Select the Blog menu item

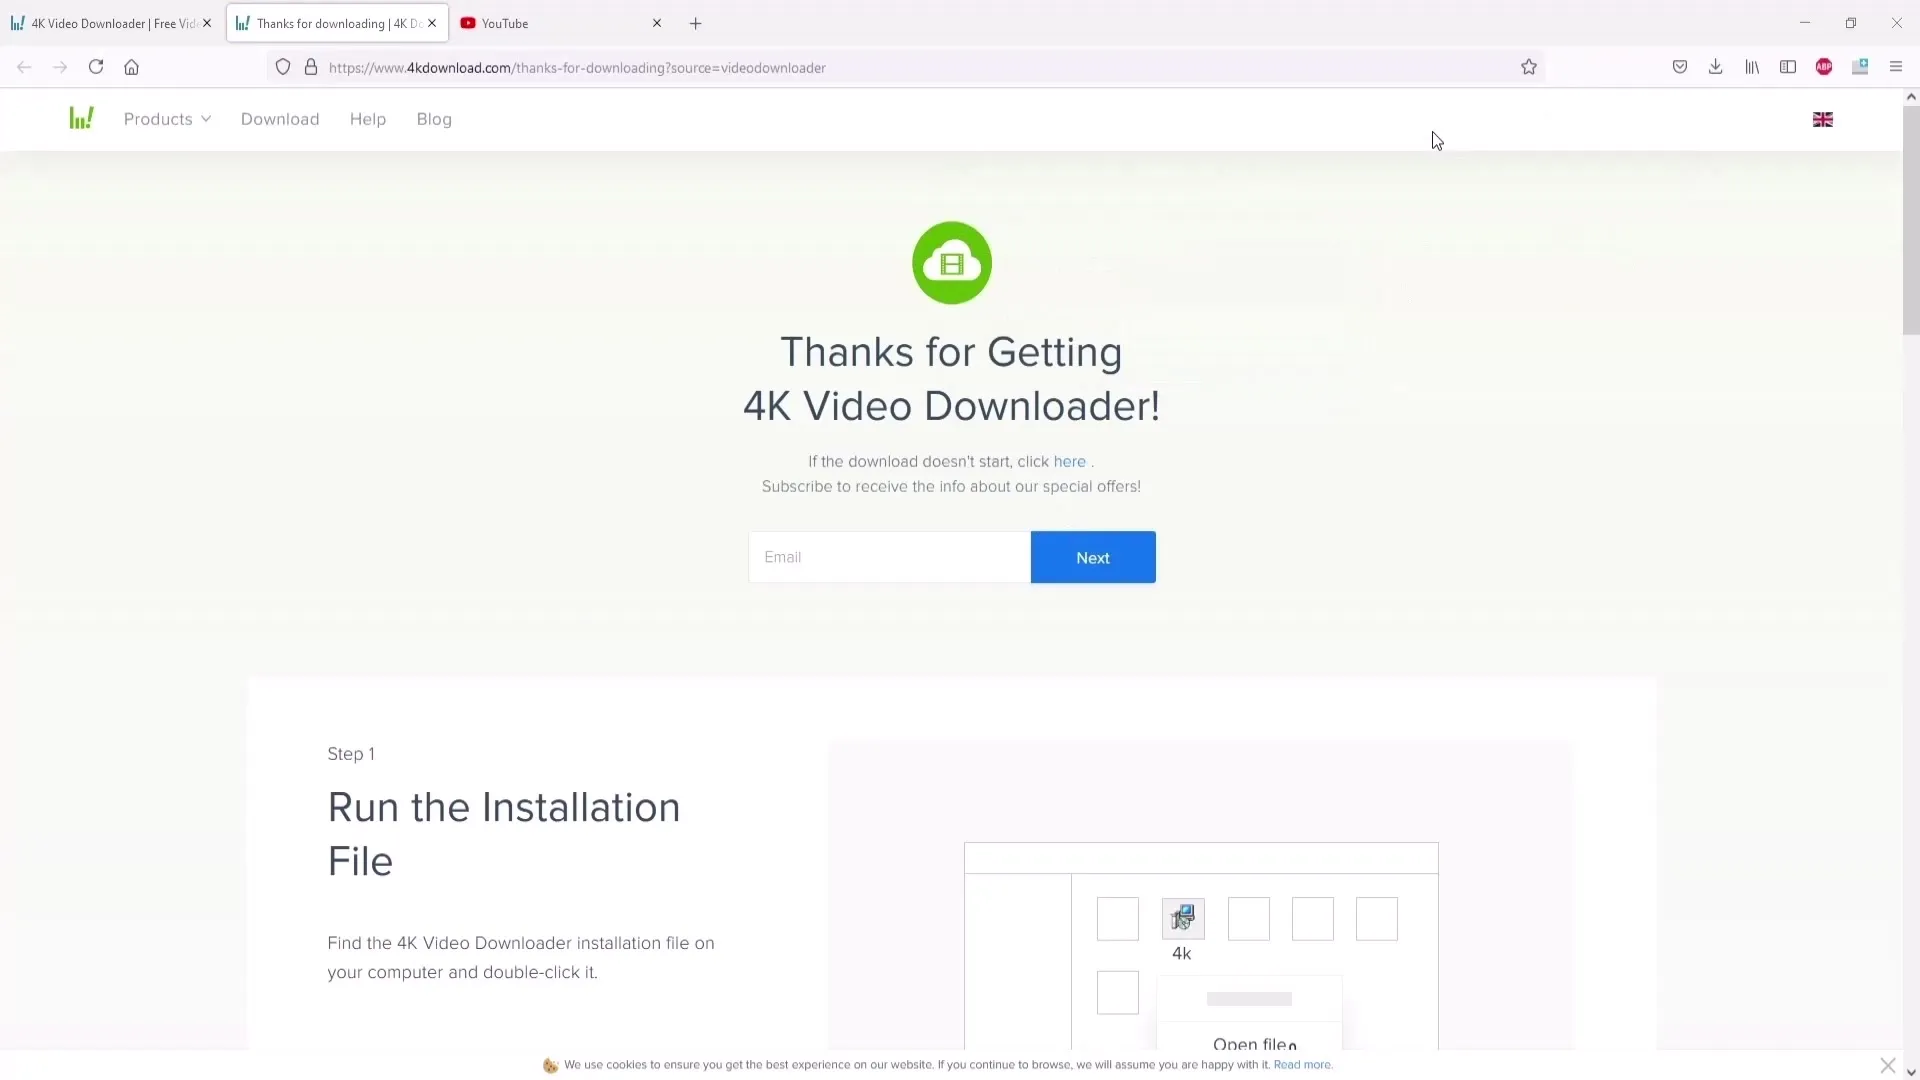pos(434,119)
